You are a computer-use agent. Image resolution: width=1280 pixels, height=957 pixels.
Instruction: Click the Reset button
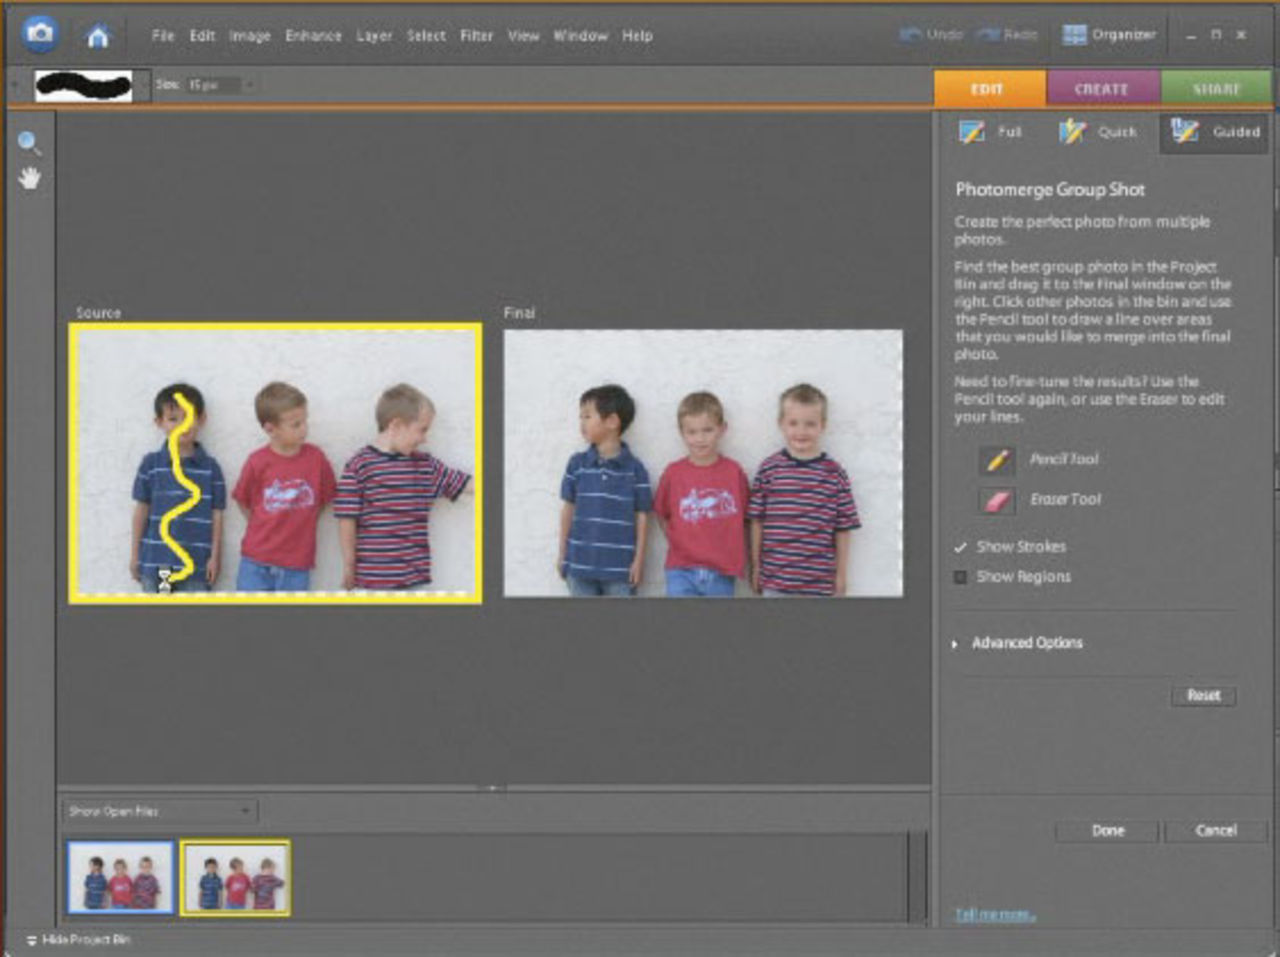[x=1203, y=695]
